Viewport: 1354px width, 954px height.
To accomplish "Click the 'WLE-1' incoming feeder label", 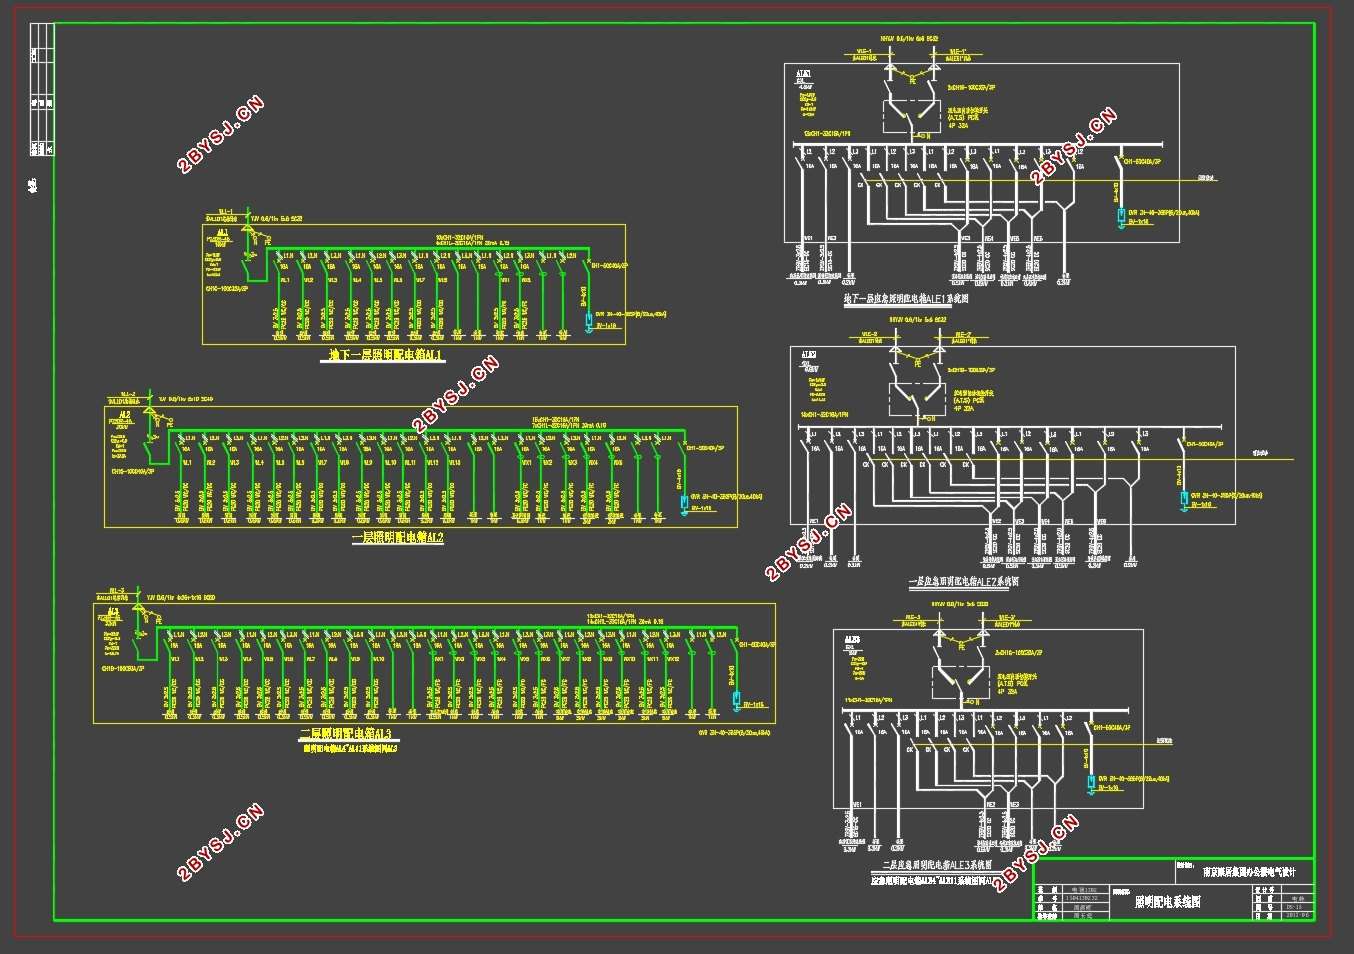I will (865, 52).
